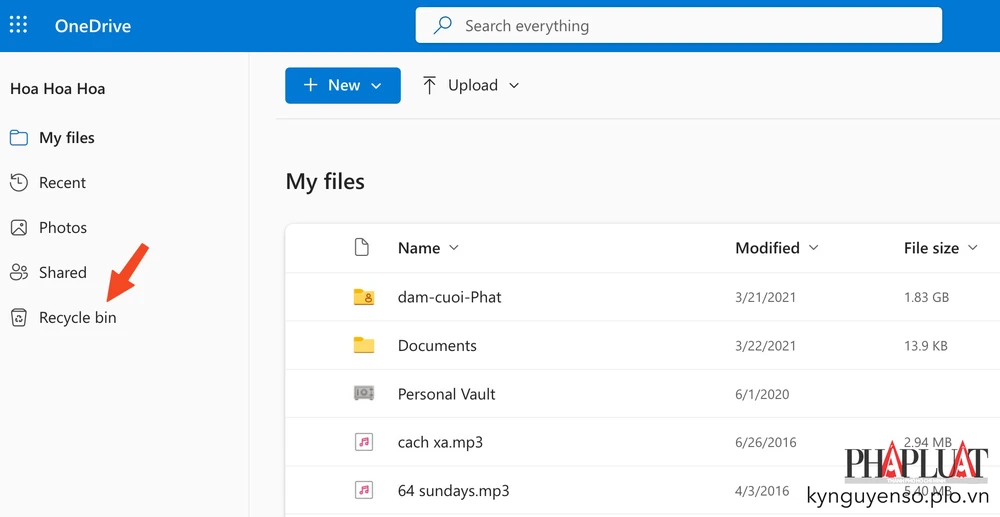Go to My files in the sidebar
The image size is (1000, 517).
(x=67, y=138)
